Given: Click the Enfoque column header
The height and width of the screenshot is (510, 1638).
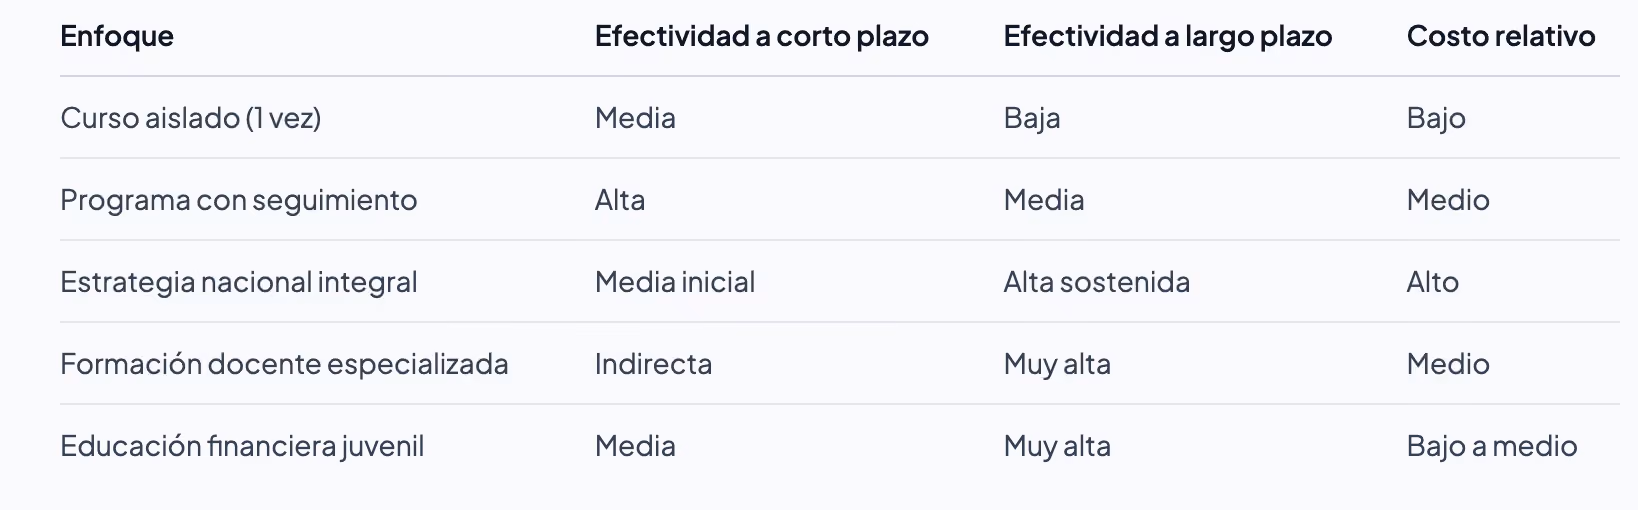Looking at the screenshot, I should pos(117,37).
